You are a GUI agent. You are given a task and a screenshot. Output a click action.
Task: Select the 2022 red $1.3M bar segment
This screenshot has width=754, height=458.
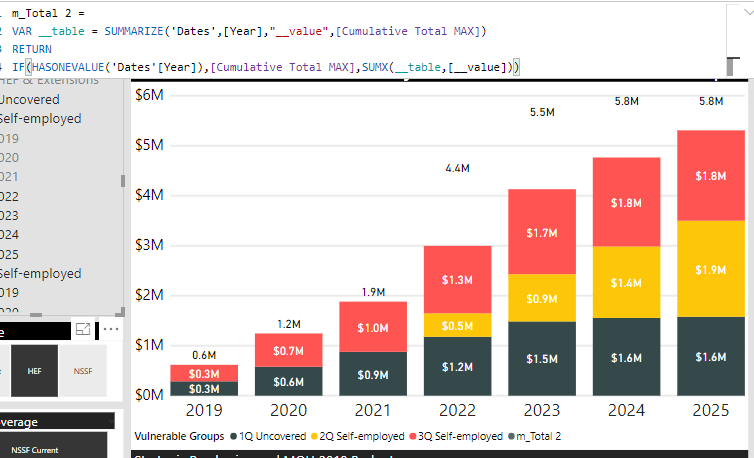point(457,280)
